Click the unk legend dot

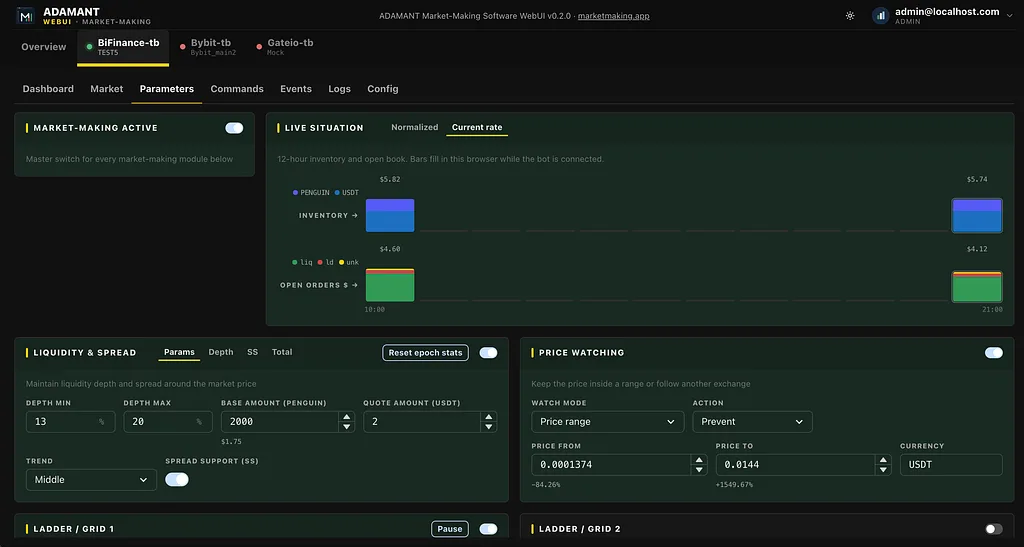coord(341,262)
